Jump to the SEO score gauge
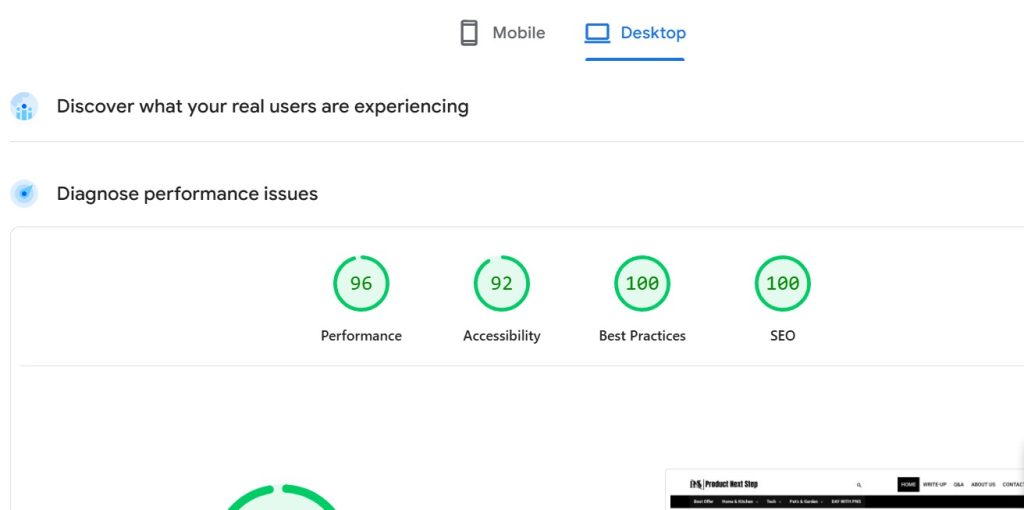The width and height of the screenshot is (1024, 510). pyautogui.click(x=782, y=283)
